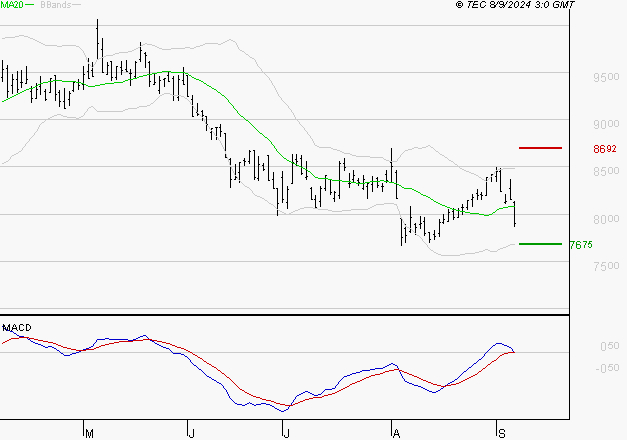Click the green support level line

coord(540,244)
